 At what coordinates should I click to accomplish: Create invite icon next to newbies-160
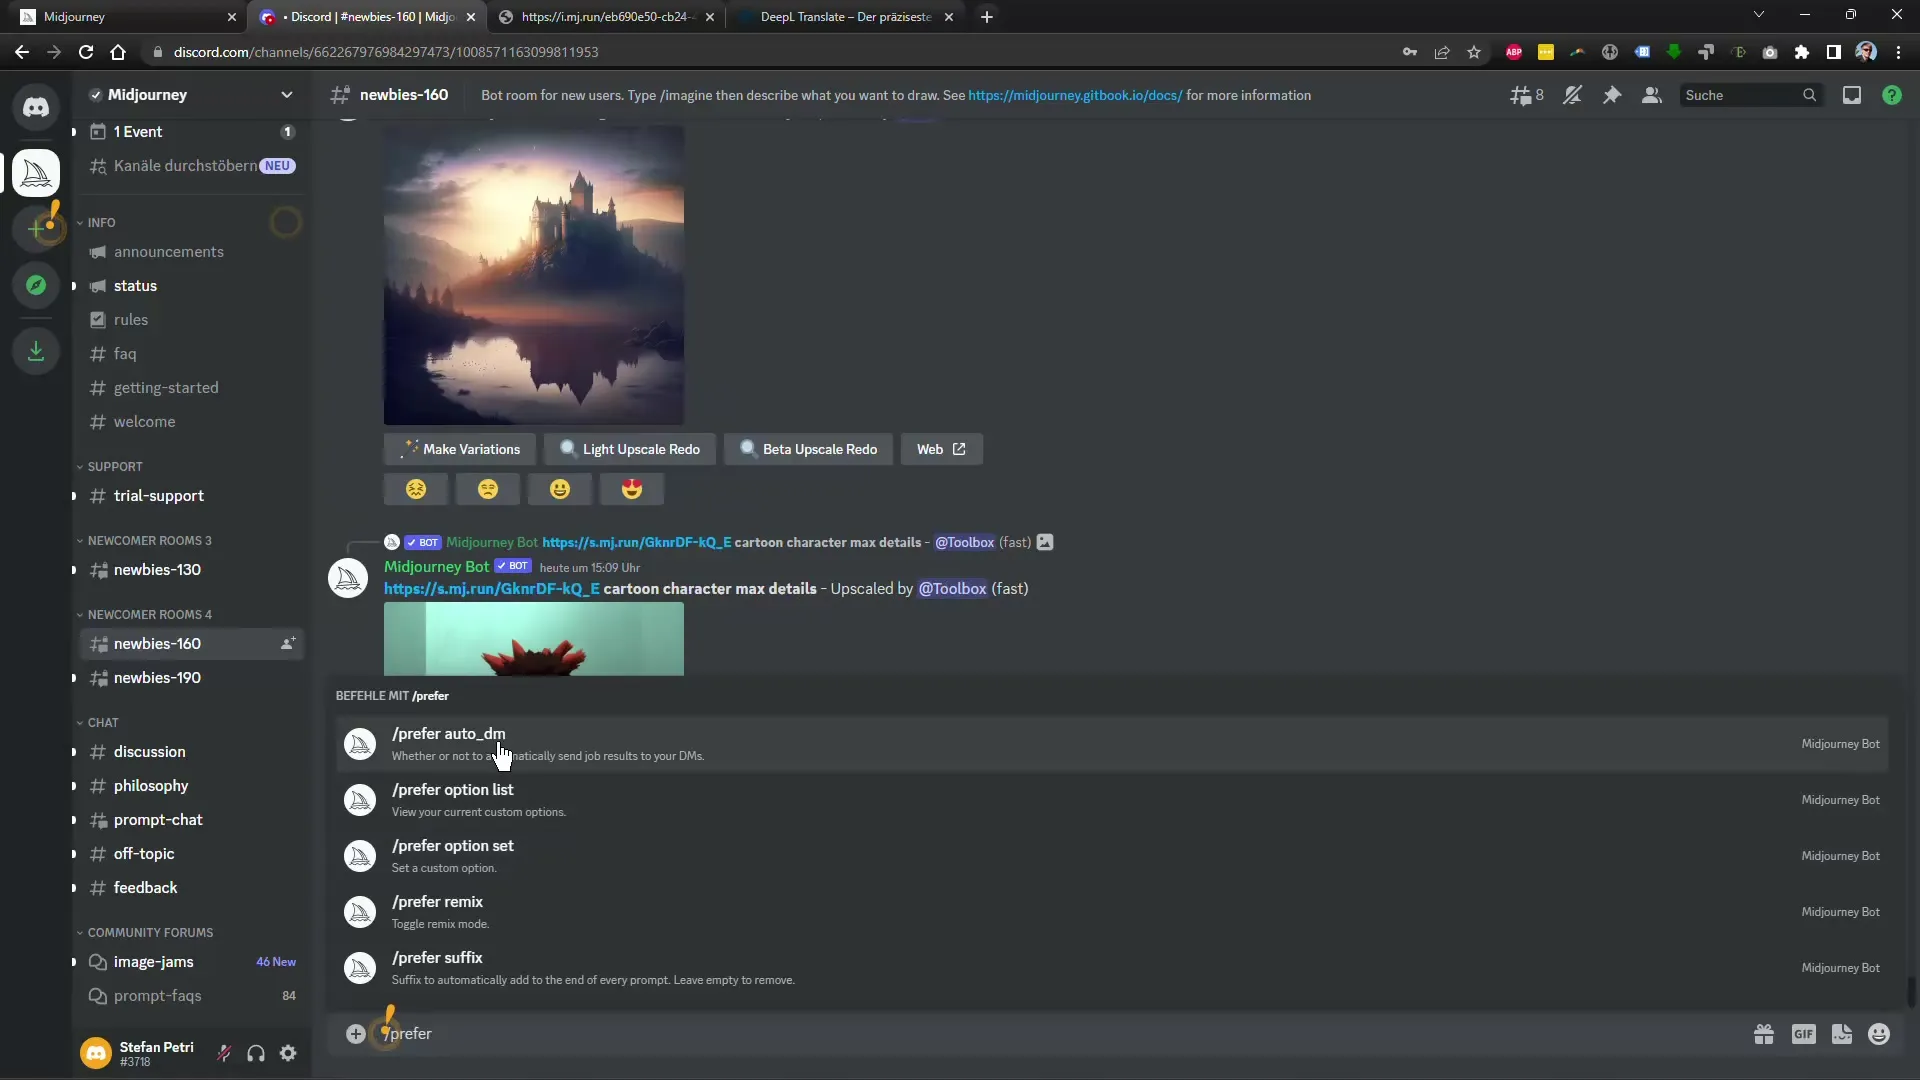click(x=288, y=643)
